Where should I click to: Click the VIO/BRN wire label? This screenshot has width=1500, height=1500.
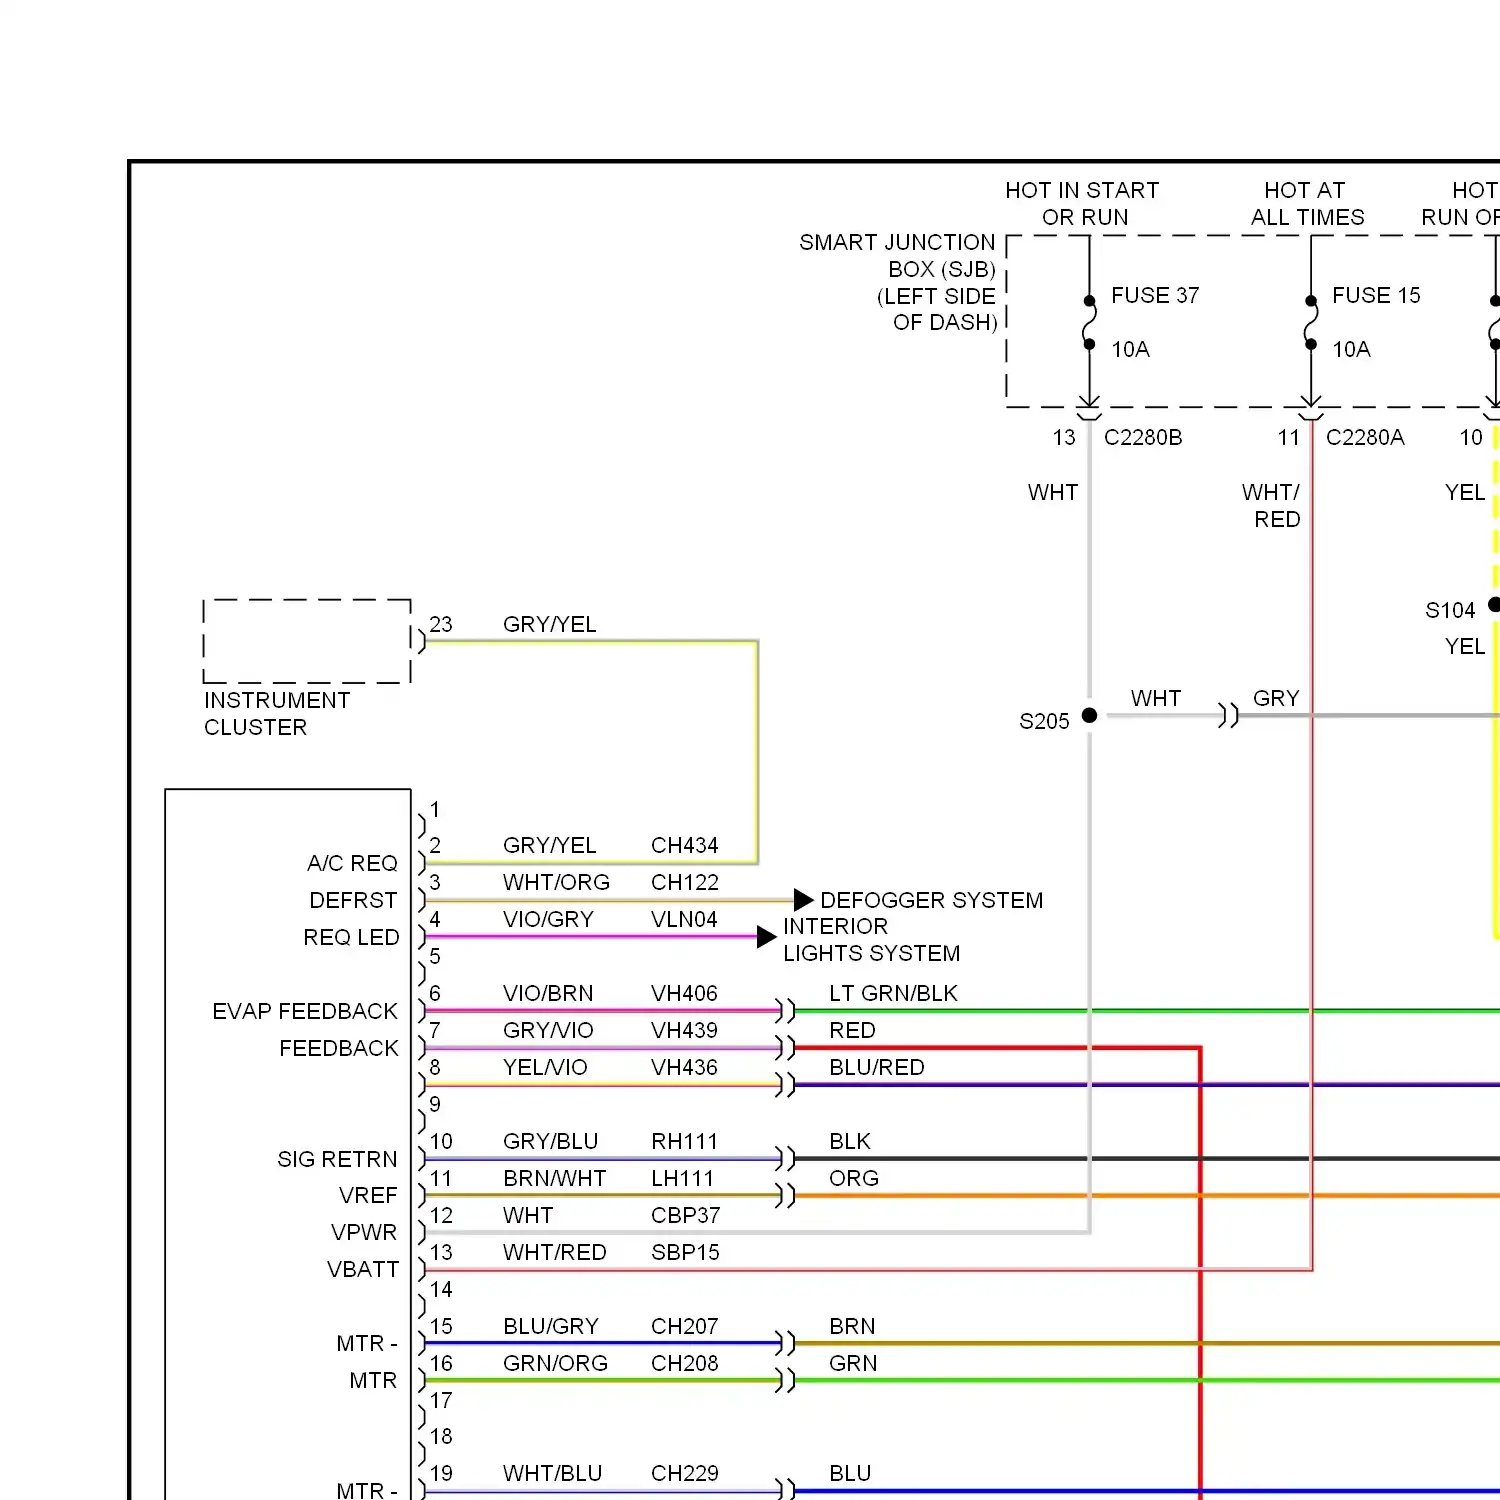pos(548,993)
